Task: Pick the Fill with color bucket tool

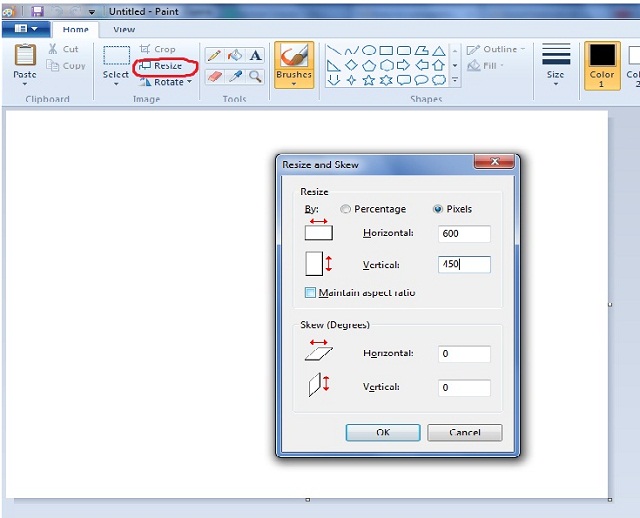Action: tap(235, 56)
